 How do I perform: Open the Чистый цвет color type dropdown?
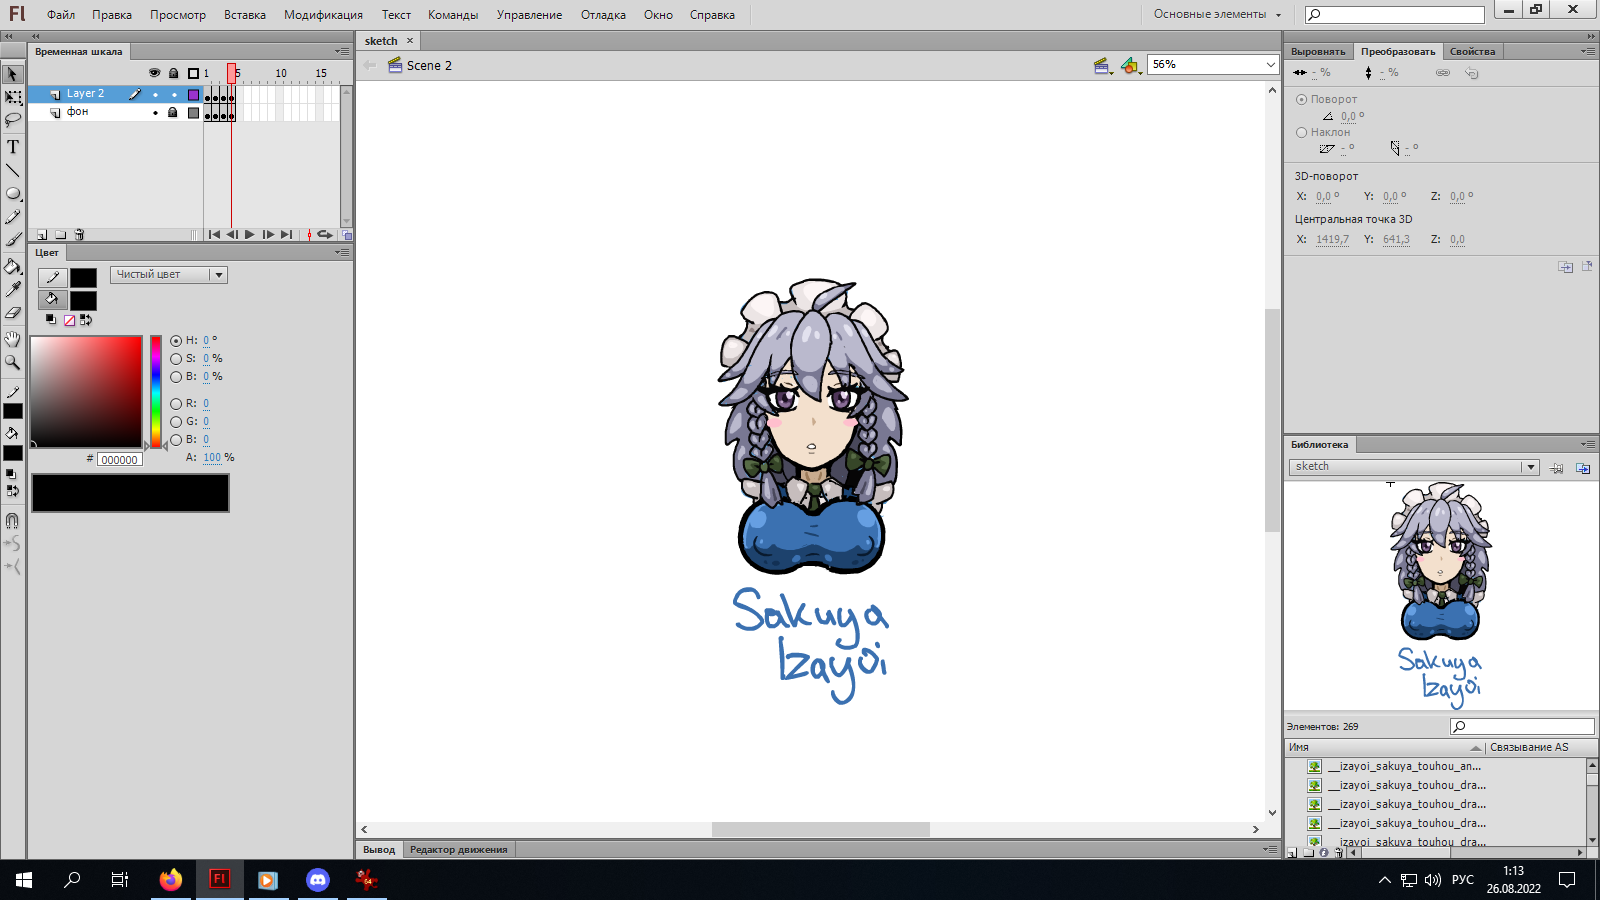169,275
